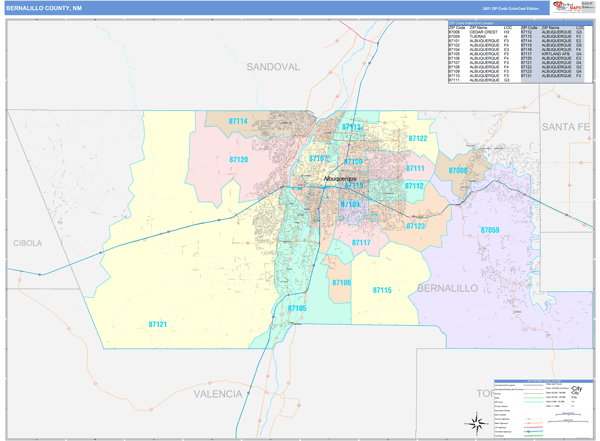Click the BERNALILLO county name on the map
Viewport: 600px width, 441px height.
(447, 288)
